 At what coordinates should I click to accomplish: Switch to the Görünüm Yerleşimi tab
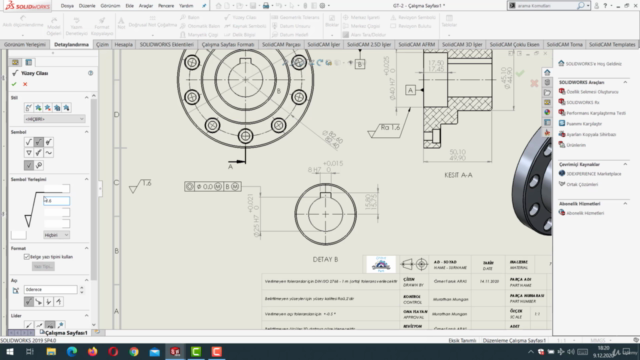pyautogui.click(x=25, y=44)
